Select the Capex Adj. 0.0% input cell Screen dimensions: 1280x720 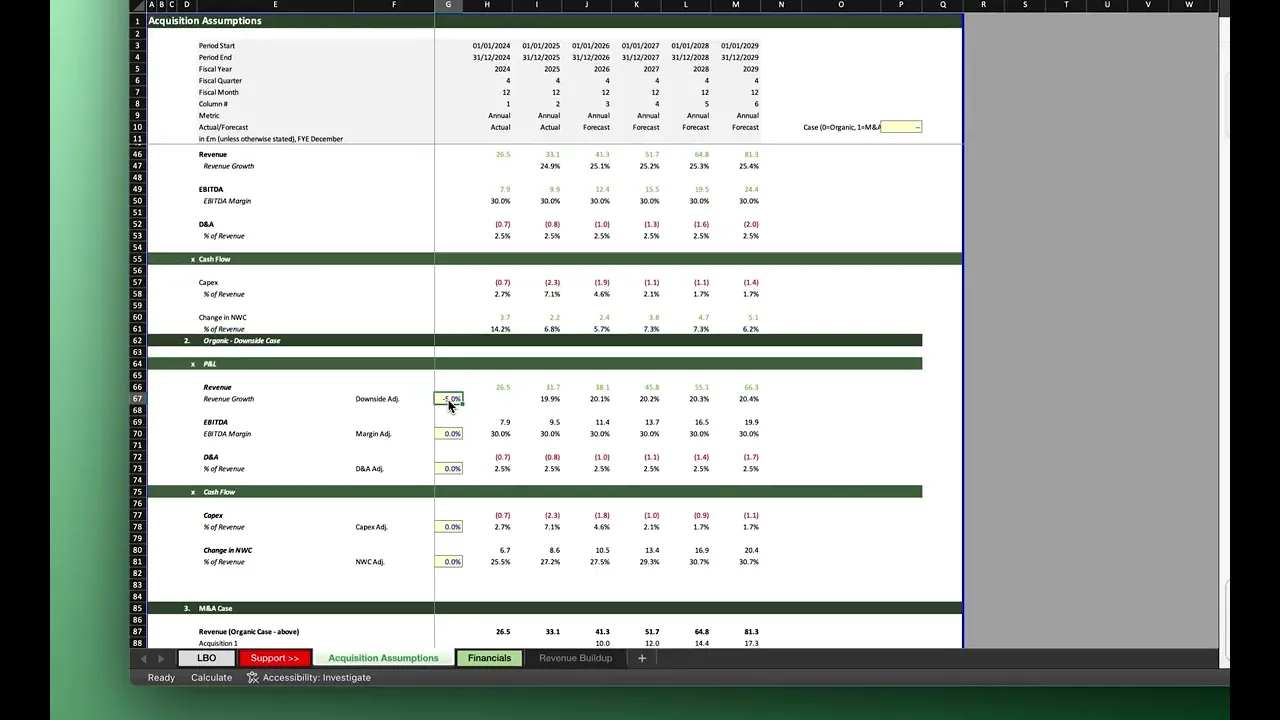click(449, 527)
